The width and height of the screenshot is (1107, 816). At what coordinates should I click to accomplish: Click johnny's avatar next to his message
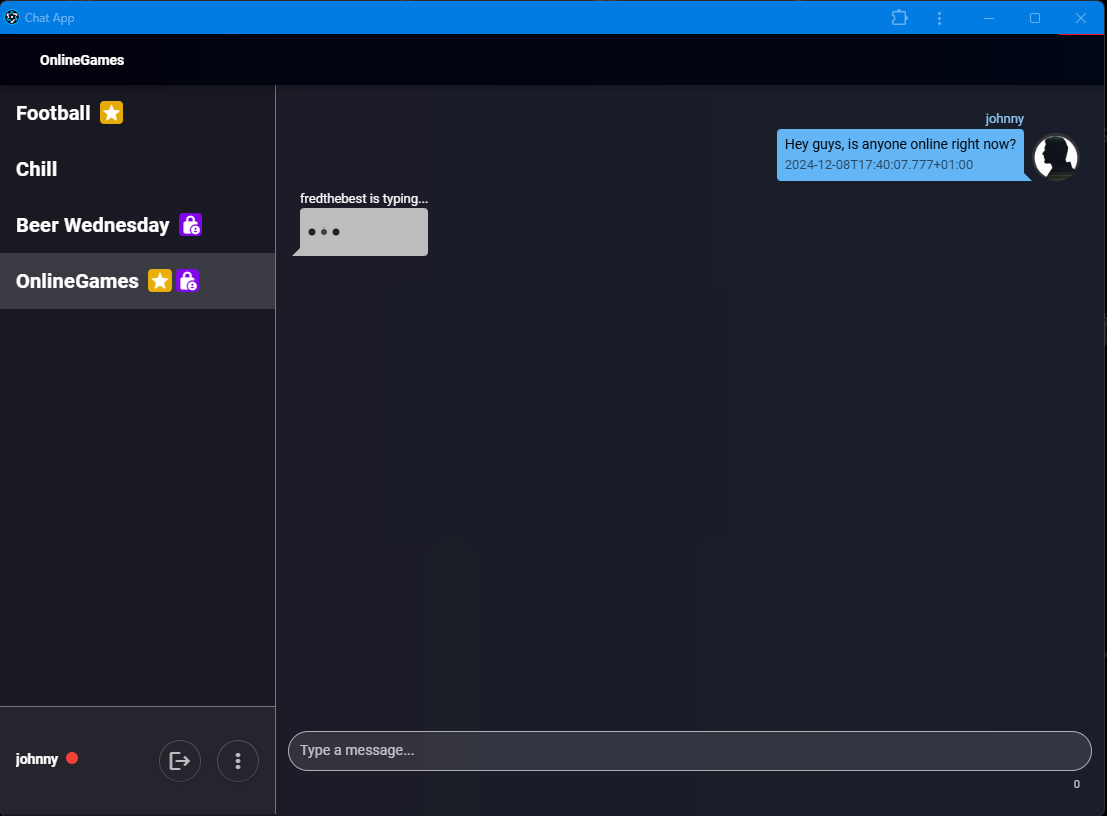[x=1055, y=157]
